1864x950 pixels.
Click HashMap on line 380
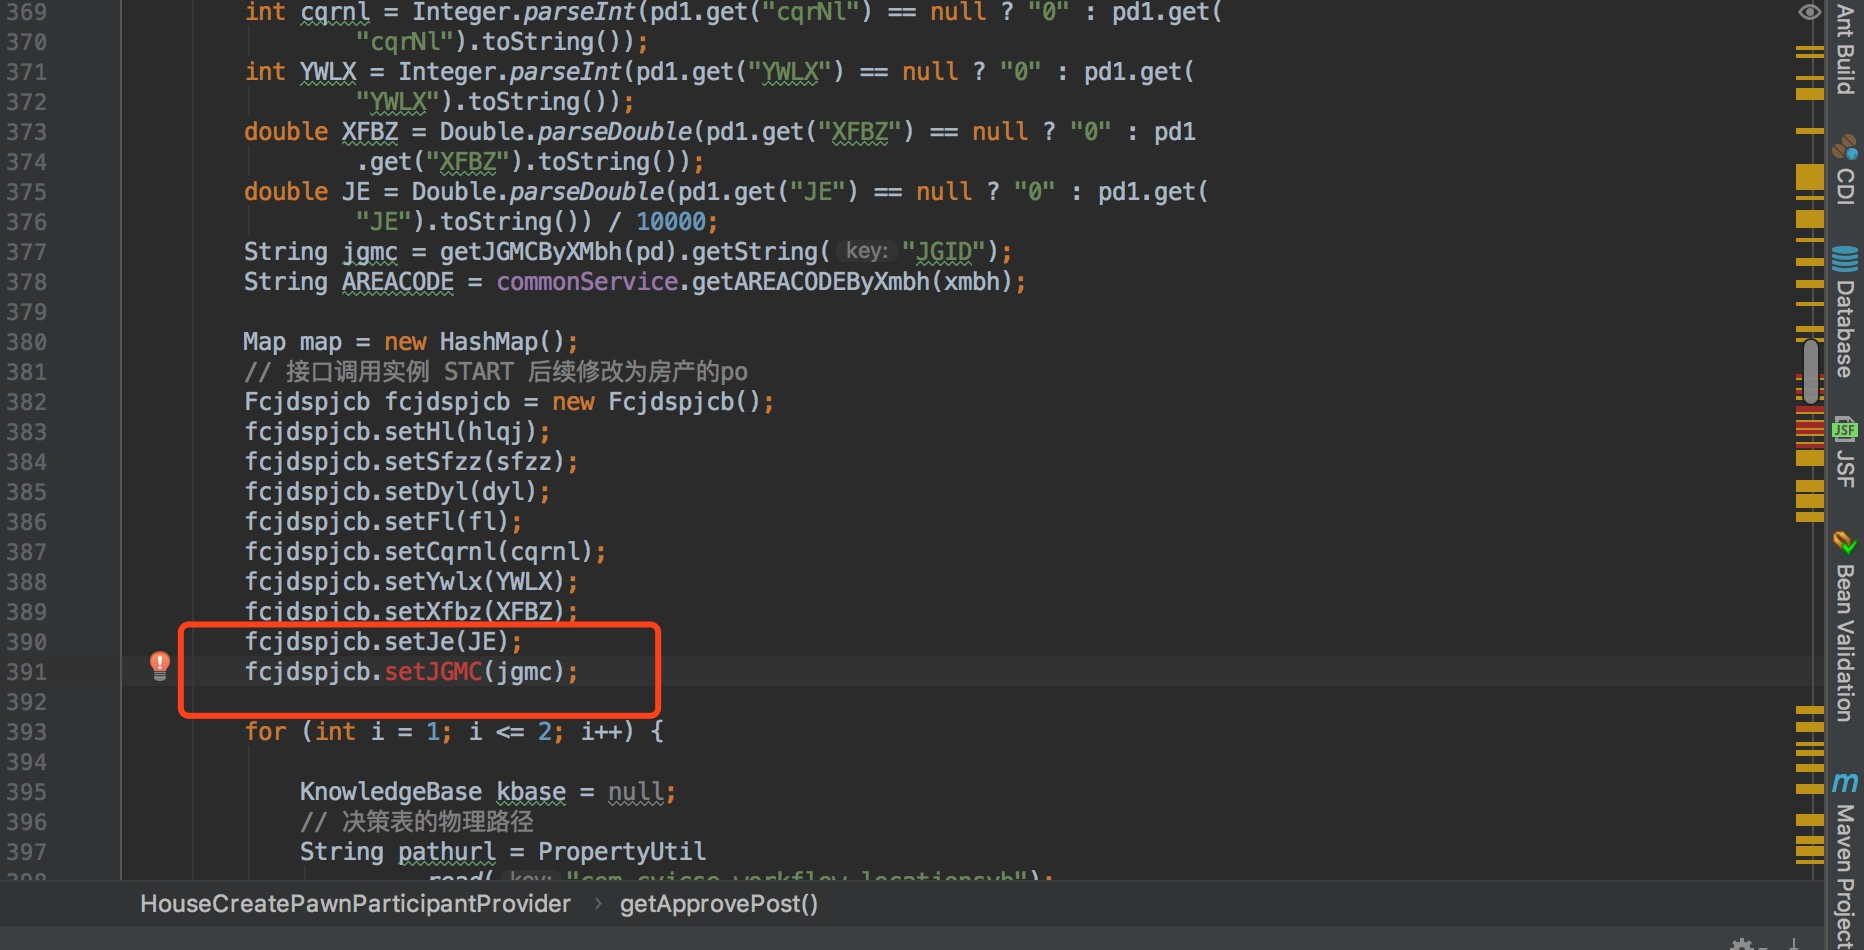point(489,342)
